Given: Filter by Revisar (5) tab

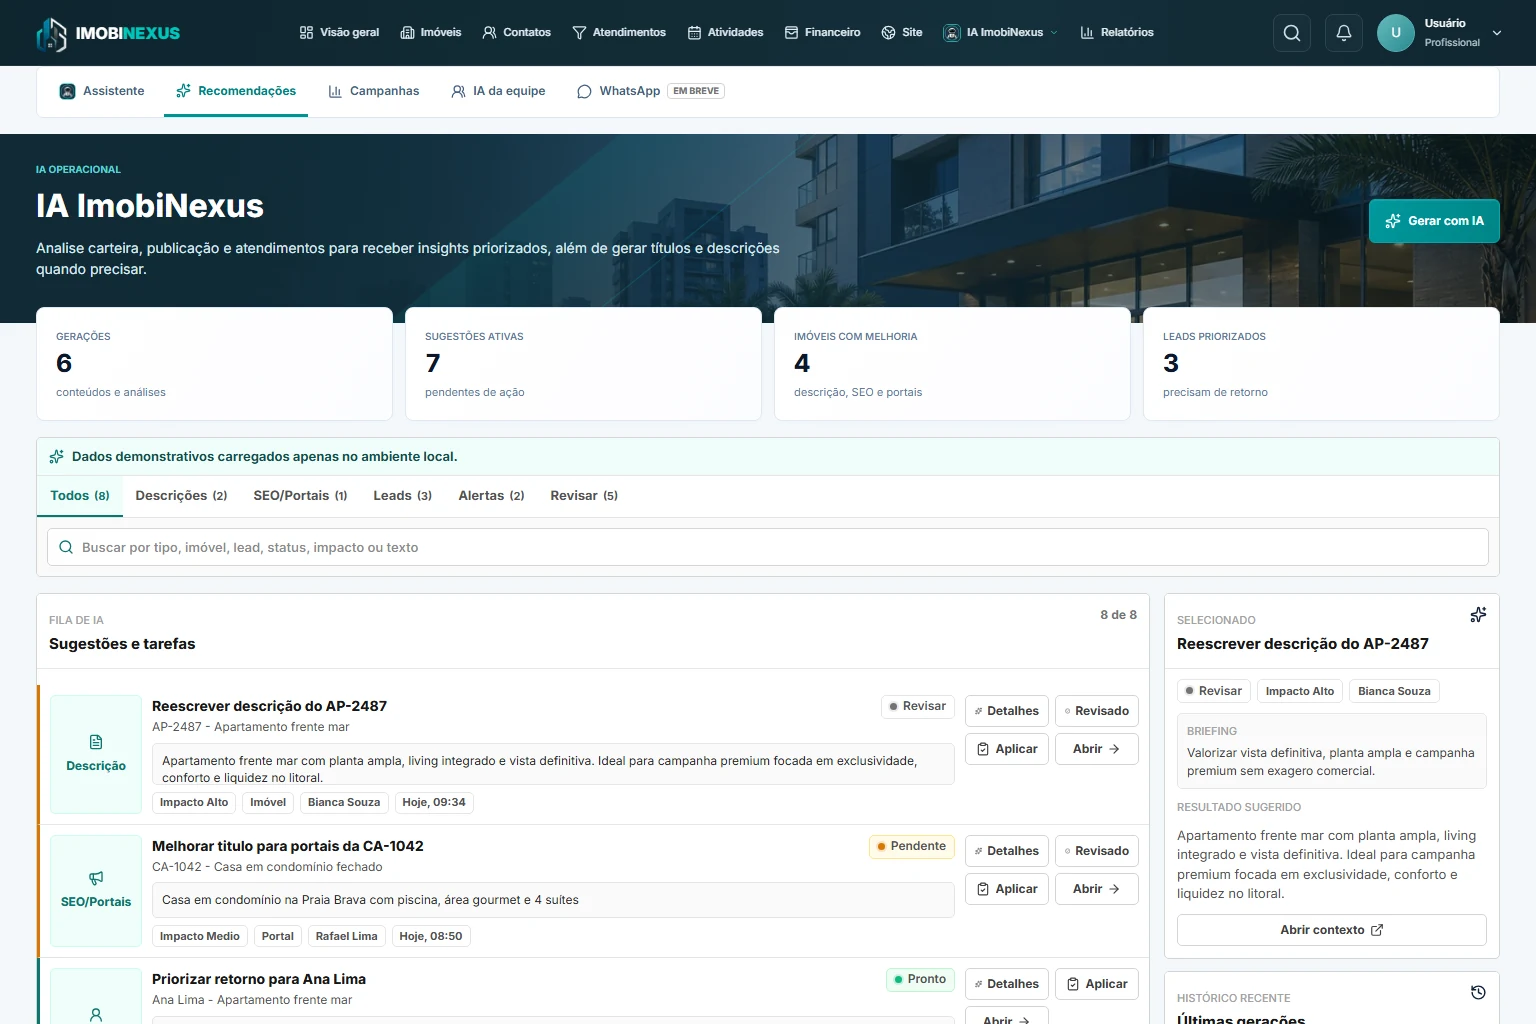Looking at the screenshot, I should [x=584, y=496].
